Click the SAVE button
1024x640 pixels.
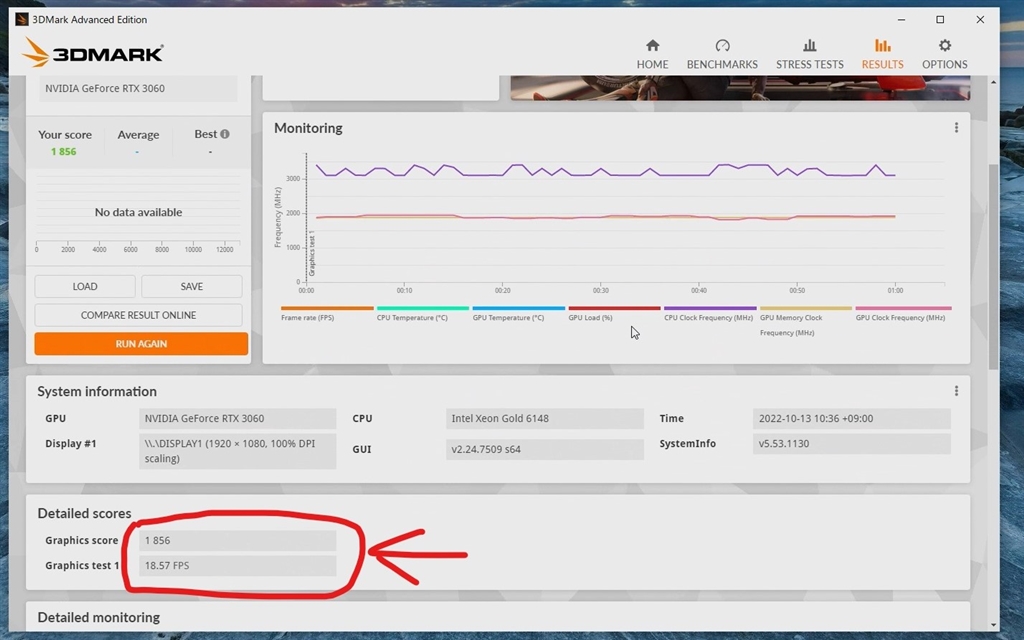[x=191, y=286]
